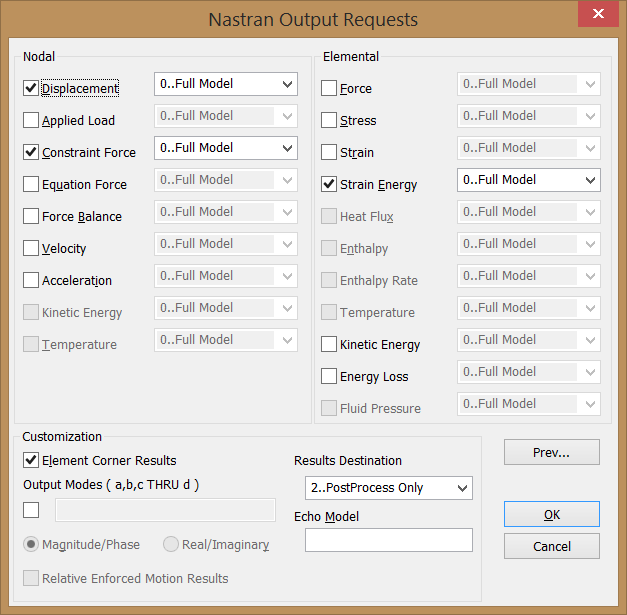The width and height of the screenshot is (627, 615).
Task: Tick the Stress checkbox
Action: pyautogui.click(x=329, y=120)
